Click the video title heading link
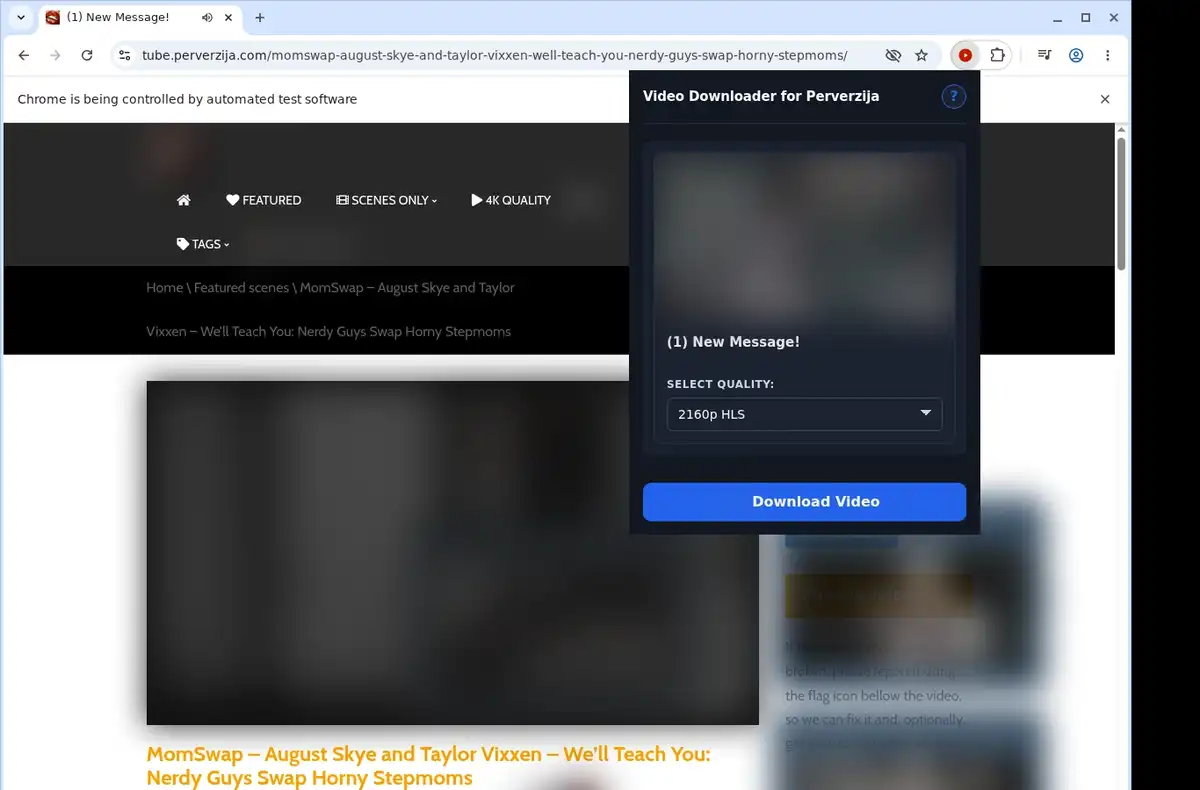This screenshot has width=1200, height=790. tap(428, 766)
